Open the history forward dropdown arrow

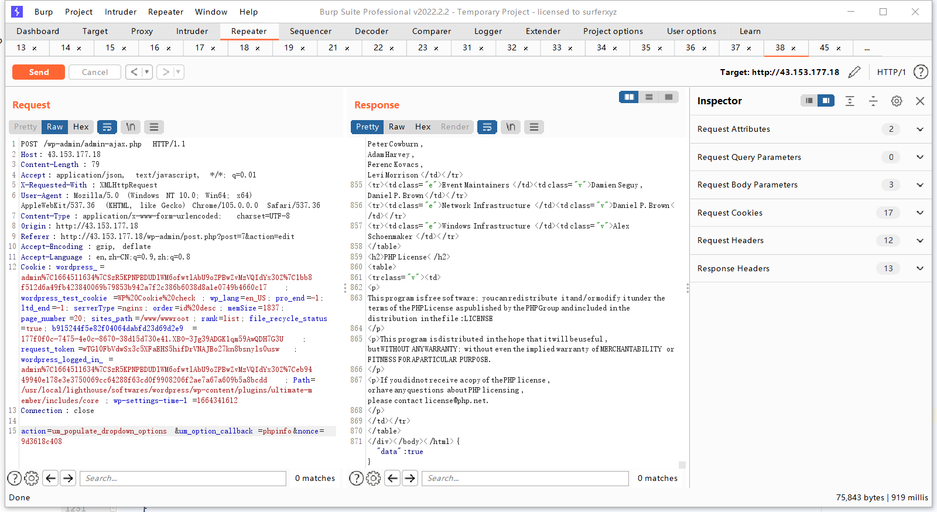click(178, 72)
